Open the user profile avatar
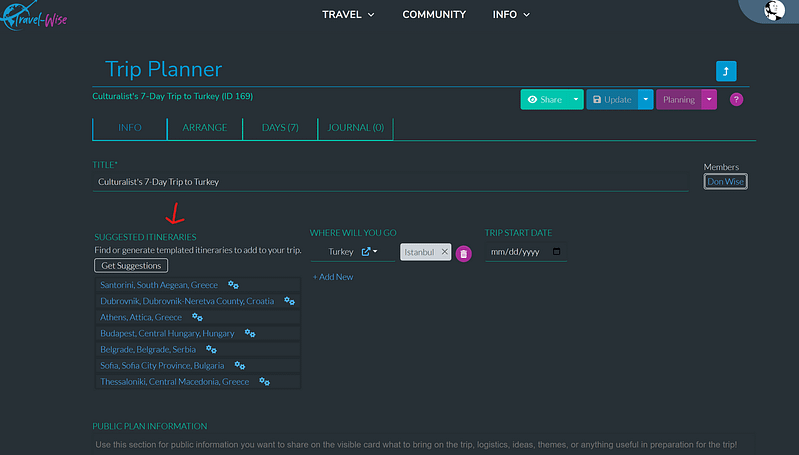The width and height of the screenshot is (799, 455). click(x=774, y=10)
